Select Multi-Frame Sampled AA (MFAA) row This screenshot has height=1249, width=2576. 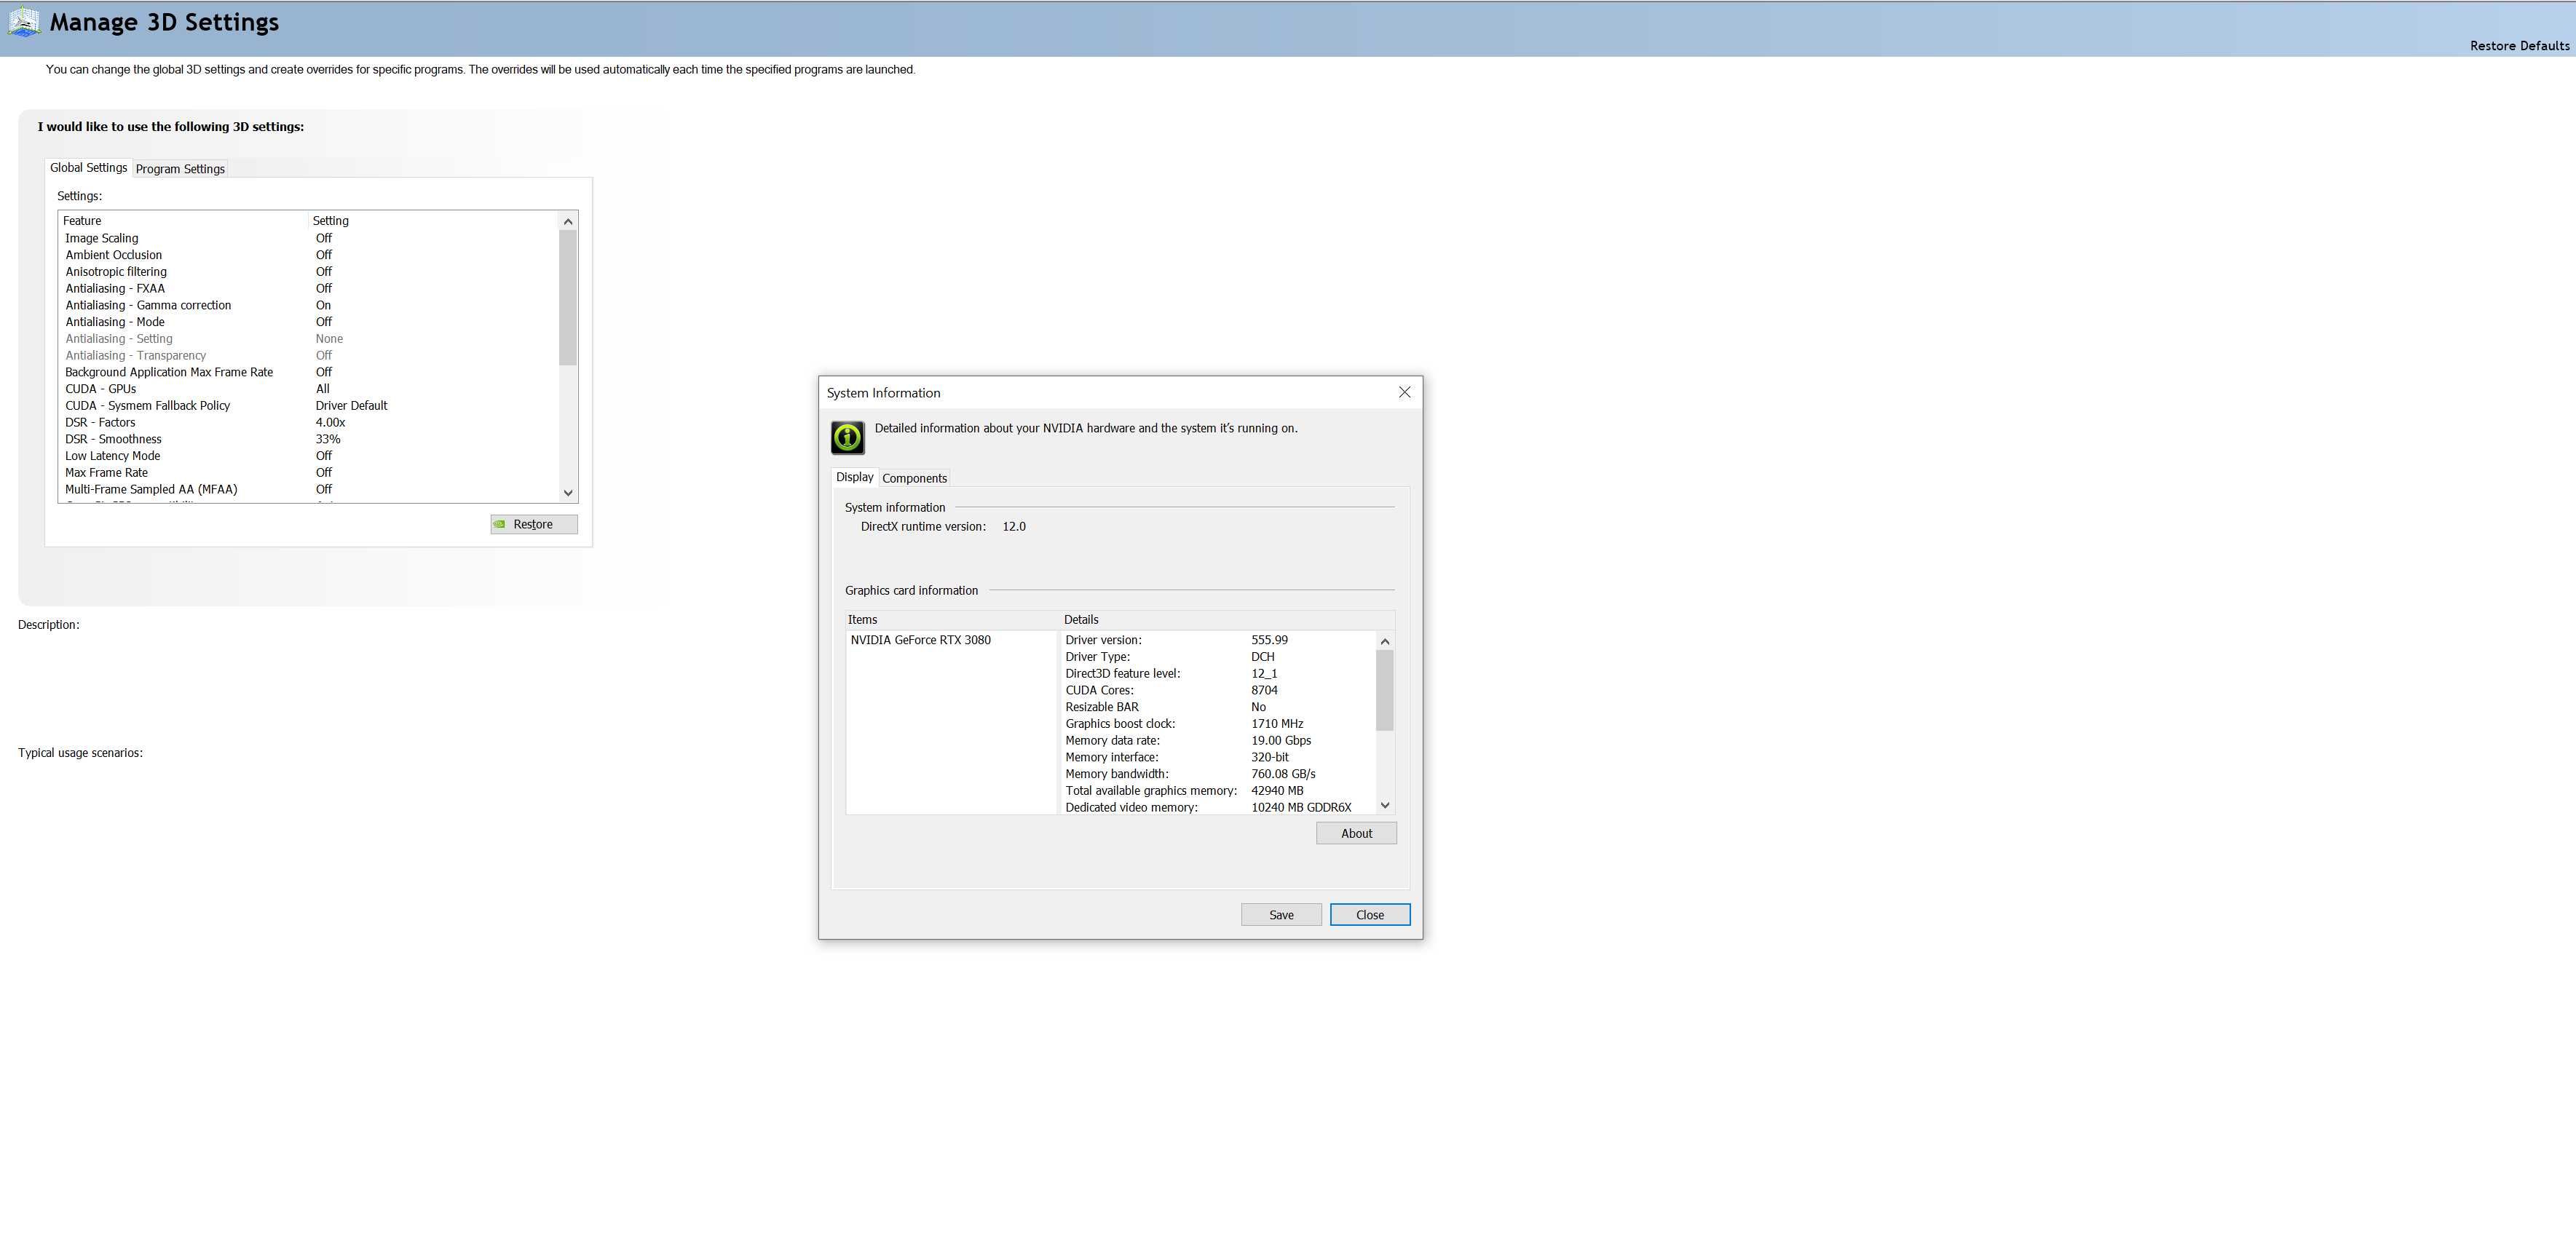(308, 489)
